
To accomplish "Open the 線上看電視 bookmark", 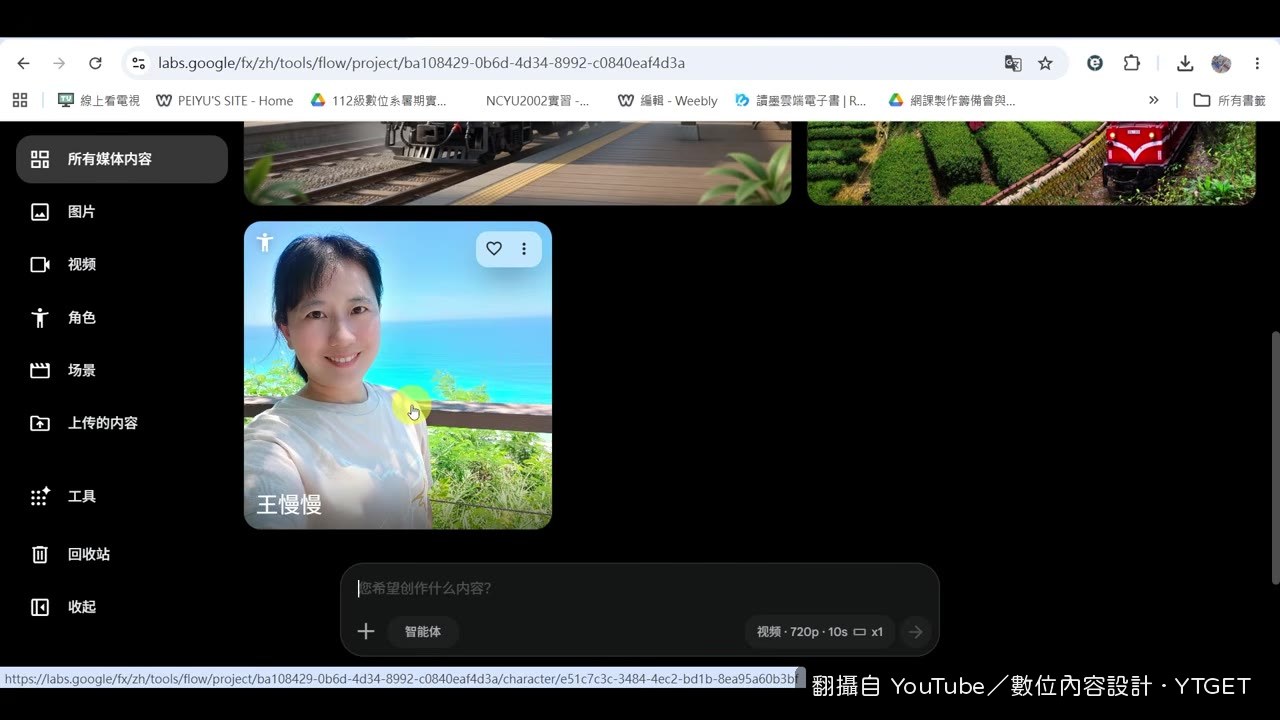I will [99, 100].
